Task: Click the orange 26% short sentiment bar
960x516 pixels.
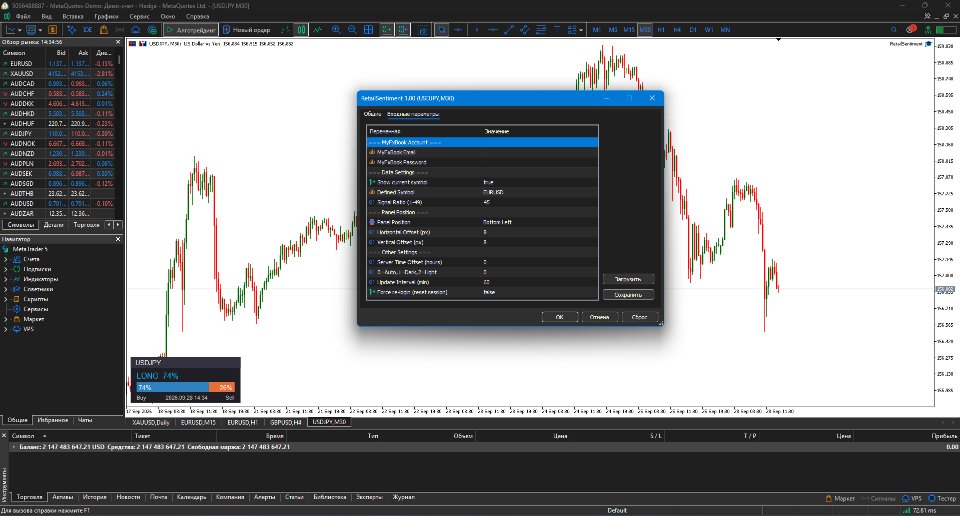Action: tap(222, 387)
